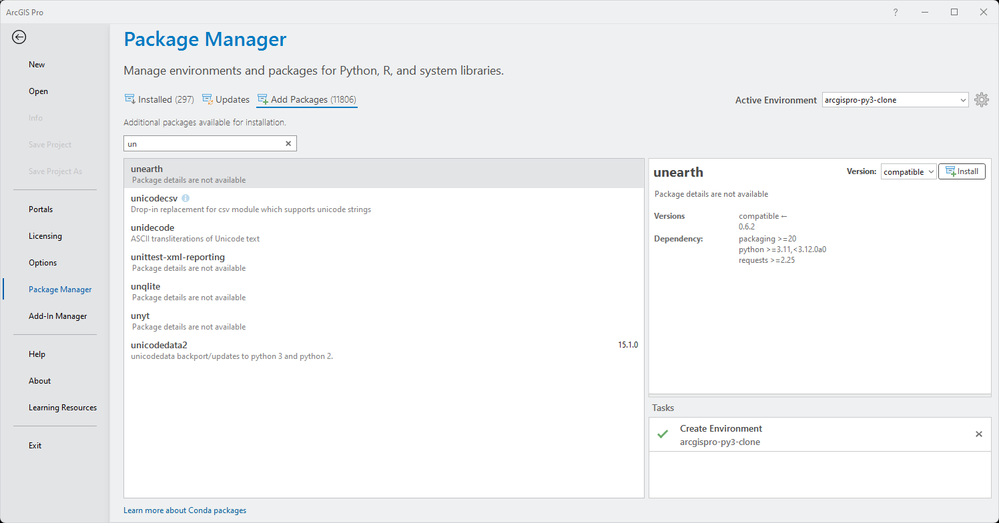The image size is (999, 523).
Task: Click the compatible version entry in Versions
Action: click(x=763, y=216)
